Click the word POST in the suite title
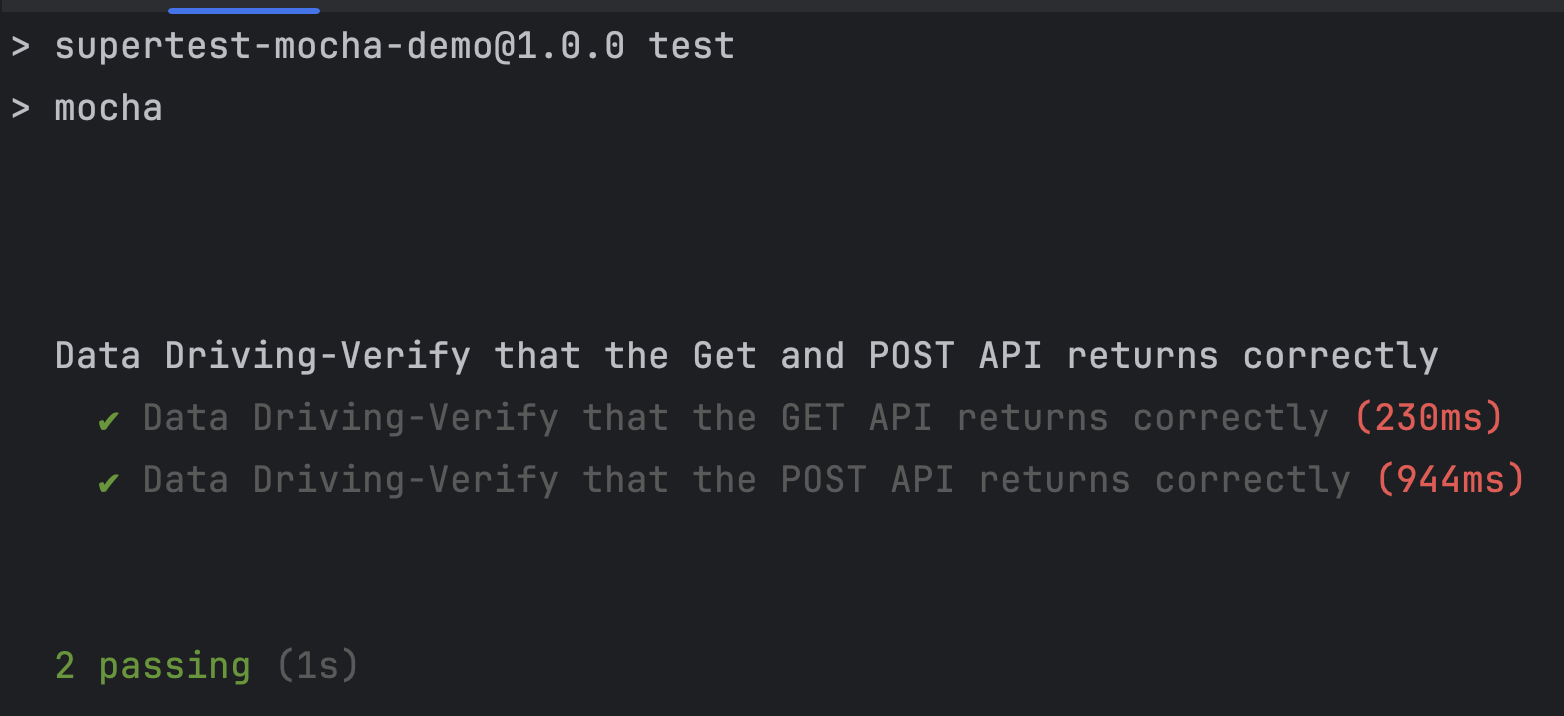Image resolution: width=1564 pixels, height=716 pixels. (x=912, y=357)
